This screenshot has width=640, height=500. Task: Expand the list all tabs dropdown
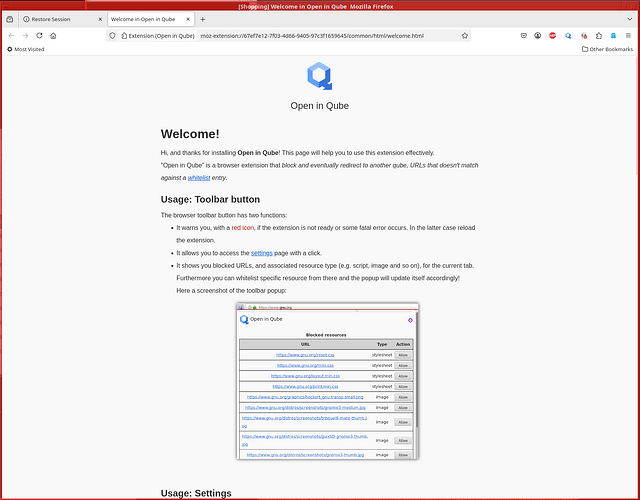(x=629, y=19)
